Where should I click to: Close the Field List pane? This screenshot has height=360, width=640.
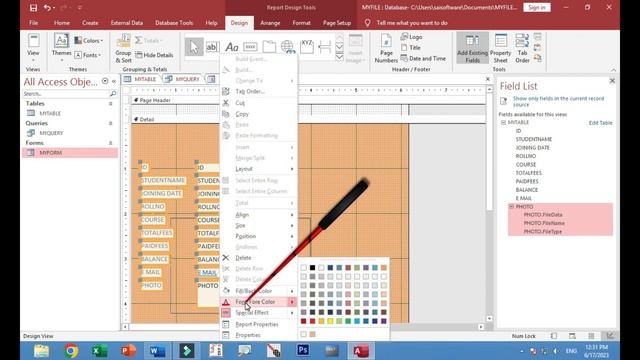point(612,81)
